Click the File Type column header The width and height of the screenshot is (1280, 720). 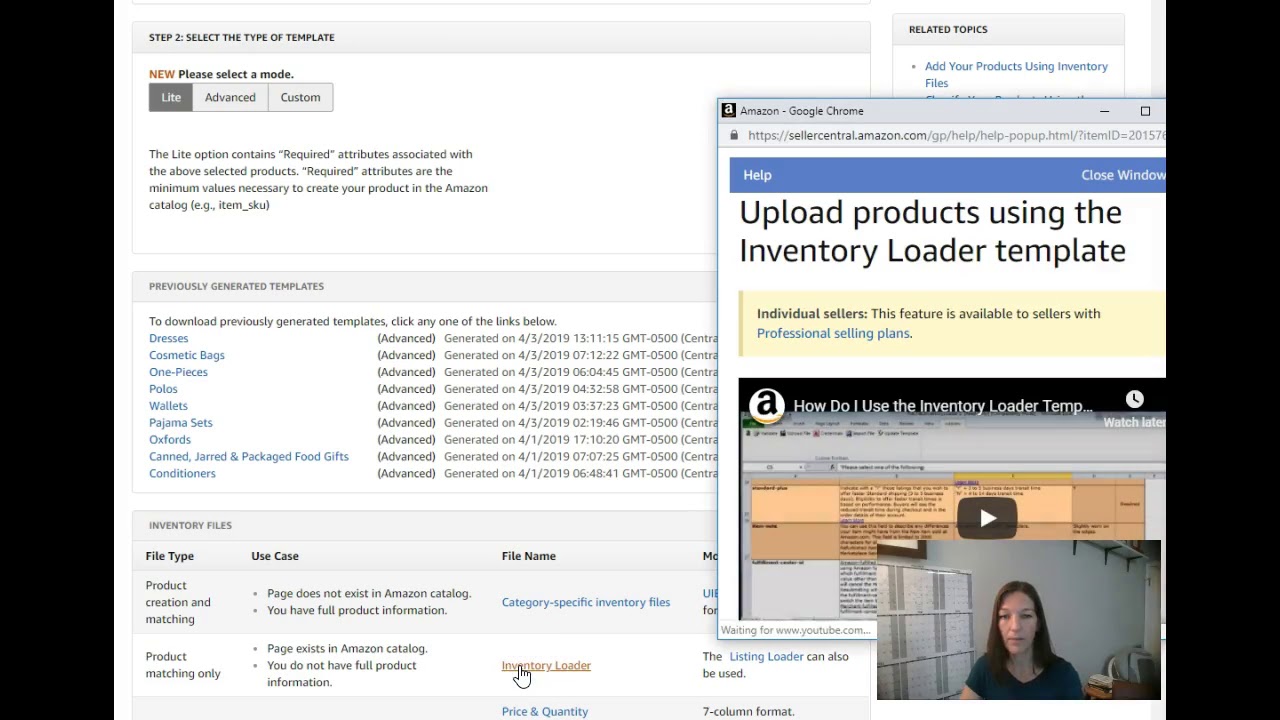click(170, 556)
